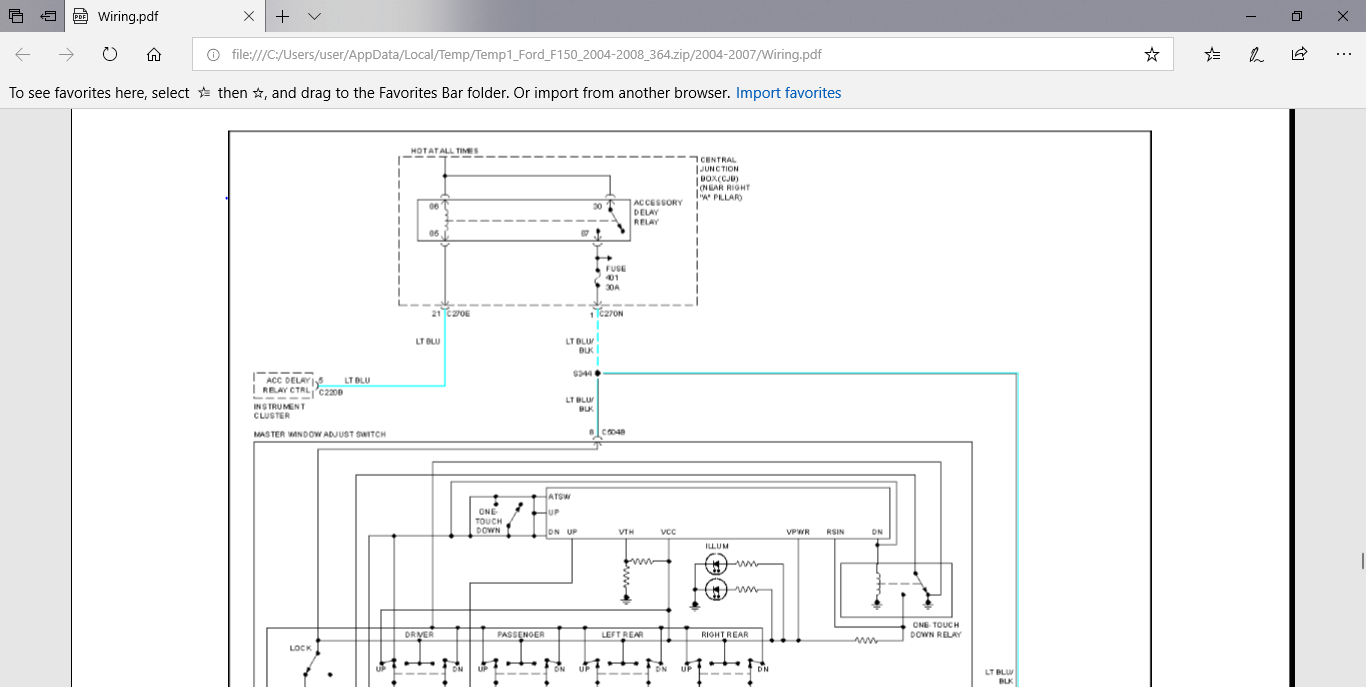
Task: Open the Favorites hub
Action: (x=1212, y=55)
